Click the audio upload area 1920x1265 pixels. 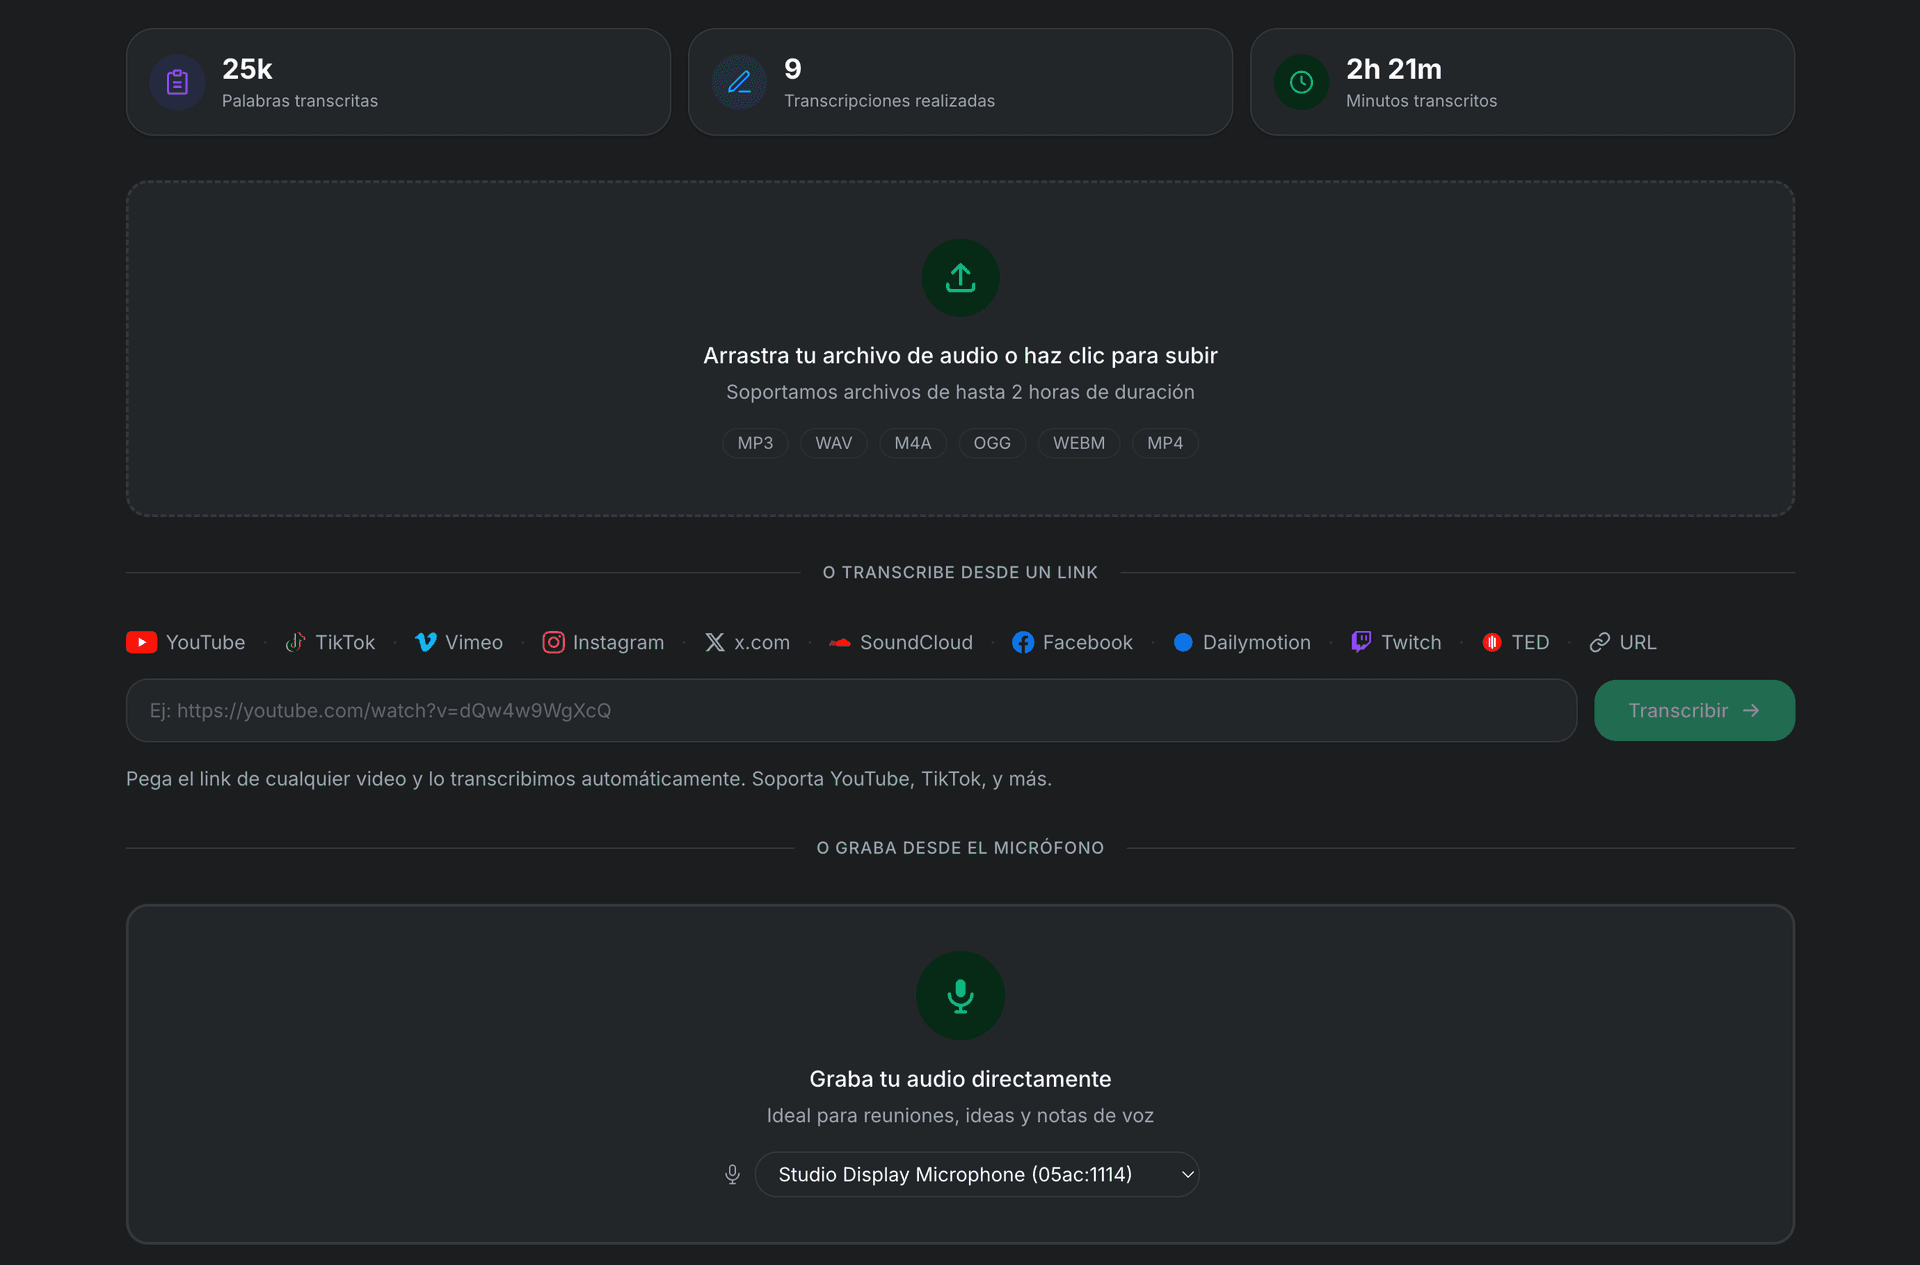point(960,348)
